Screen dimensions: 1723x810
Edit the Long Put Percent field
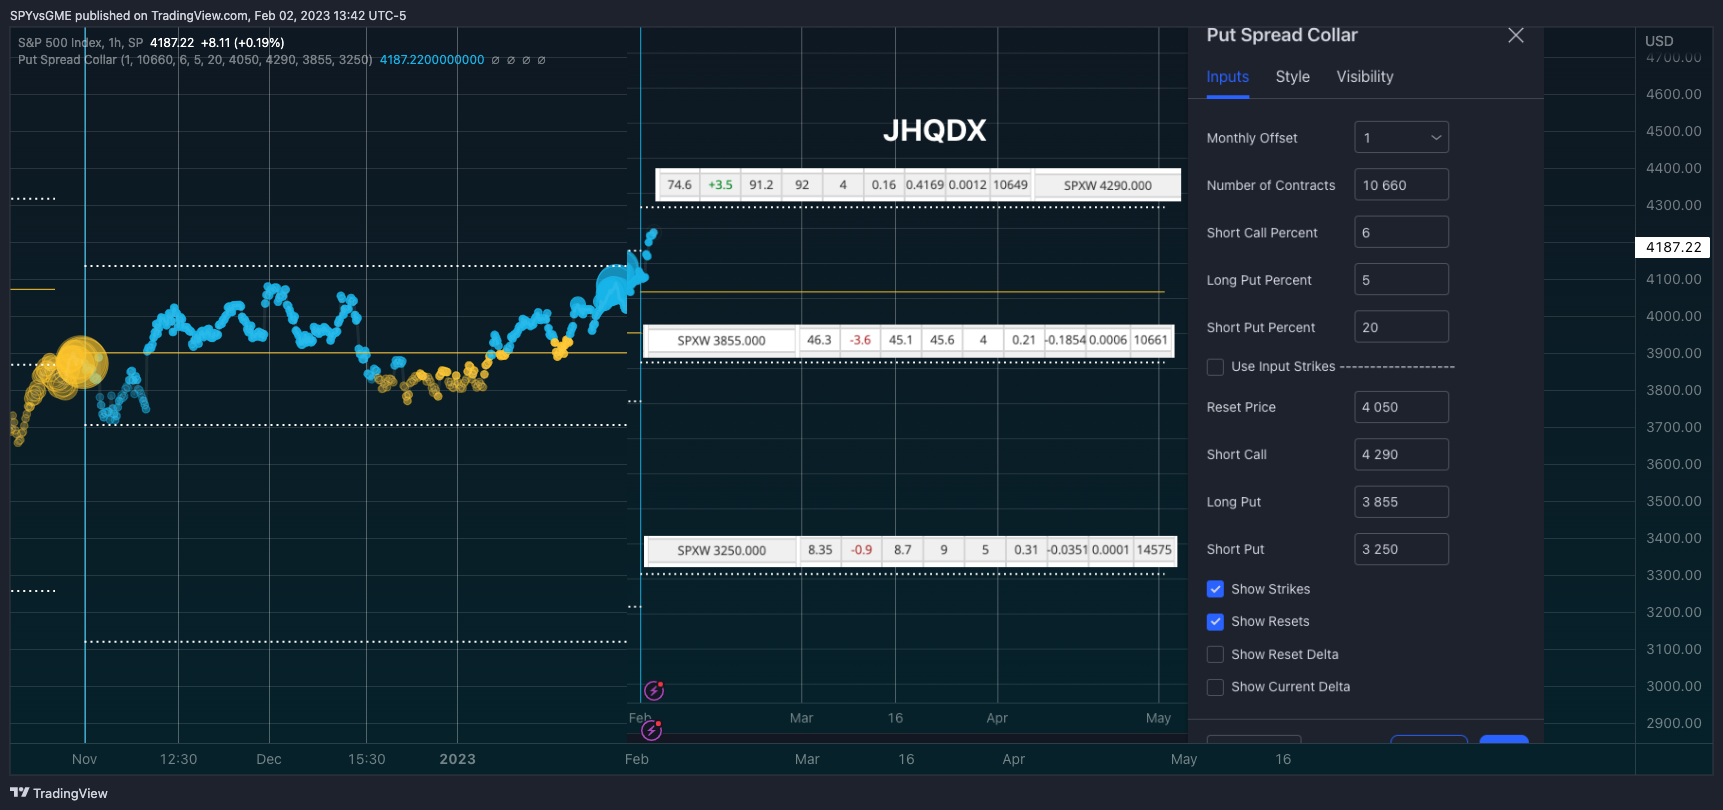pyautogui.click(x=1401, y=280)
